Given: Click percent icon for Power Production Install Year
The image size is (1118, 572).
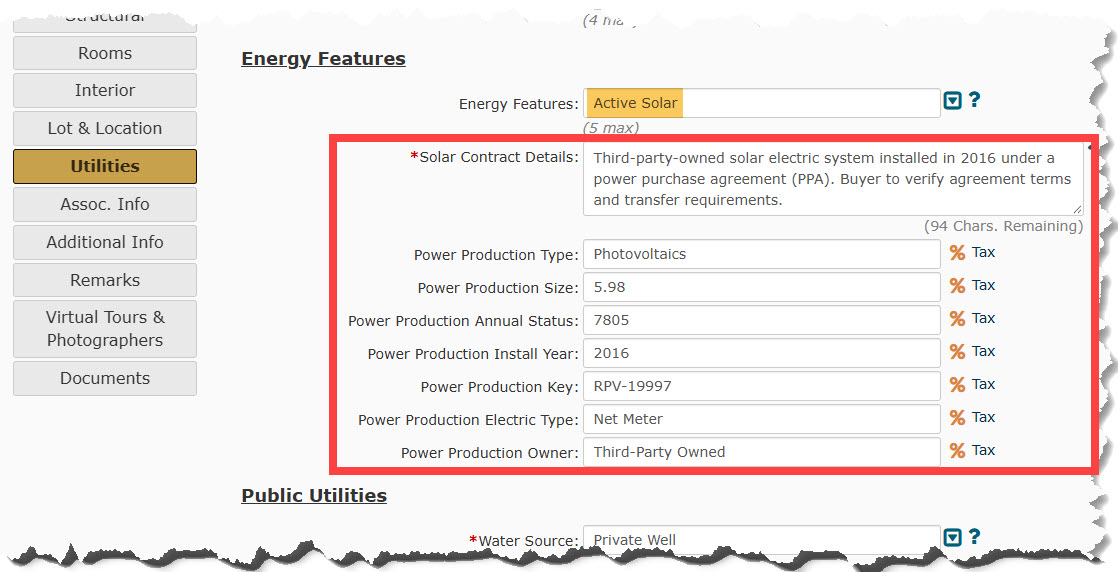Looking at the screenshot, I should click(957, 352).
